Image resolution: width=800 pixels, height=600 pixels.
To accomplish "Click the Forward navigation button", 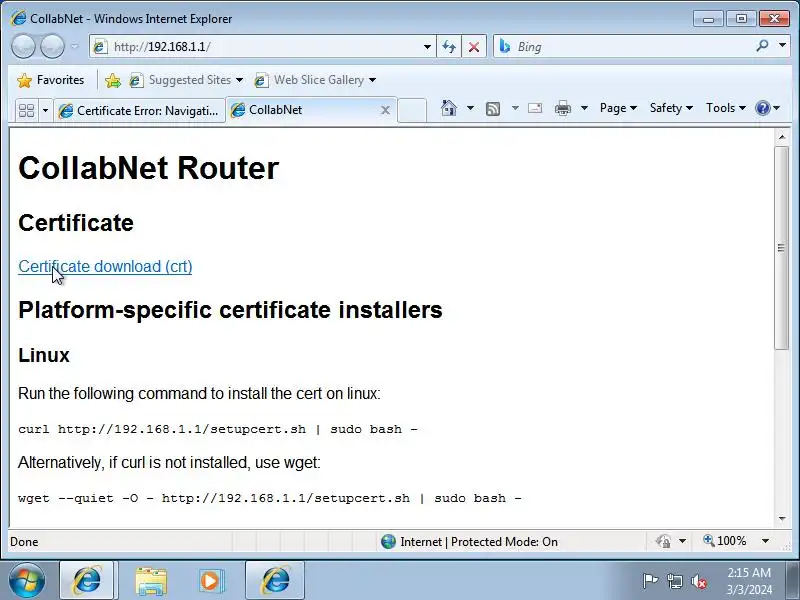I will pos(52,46).
